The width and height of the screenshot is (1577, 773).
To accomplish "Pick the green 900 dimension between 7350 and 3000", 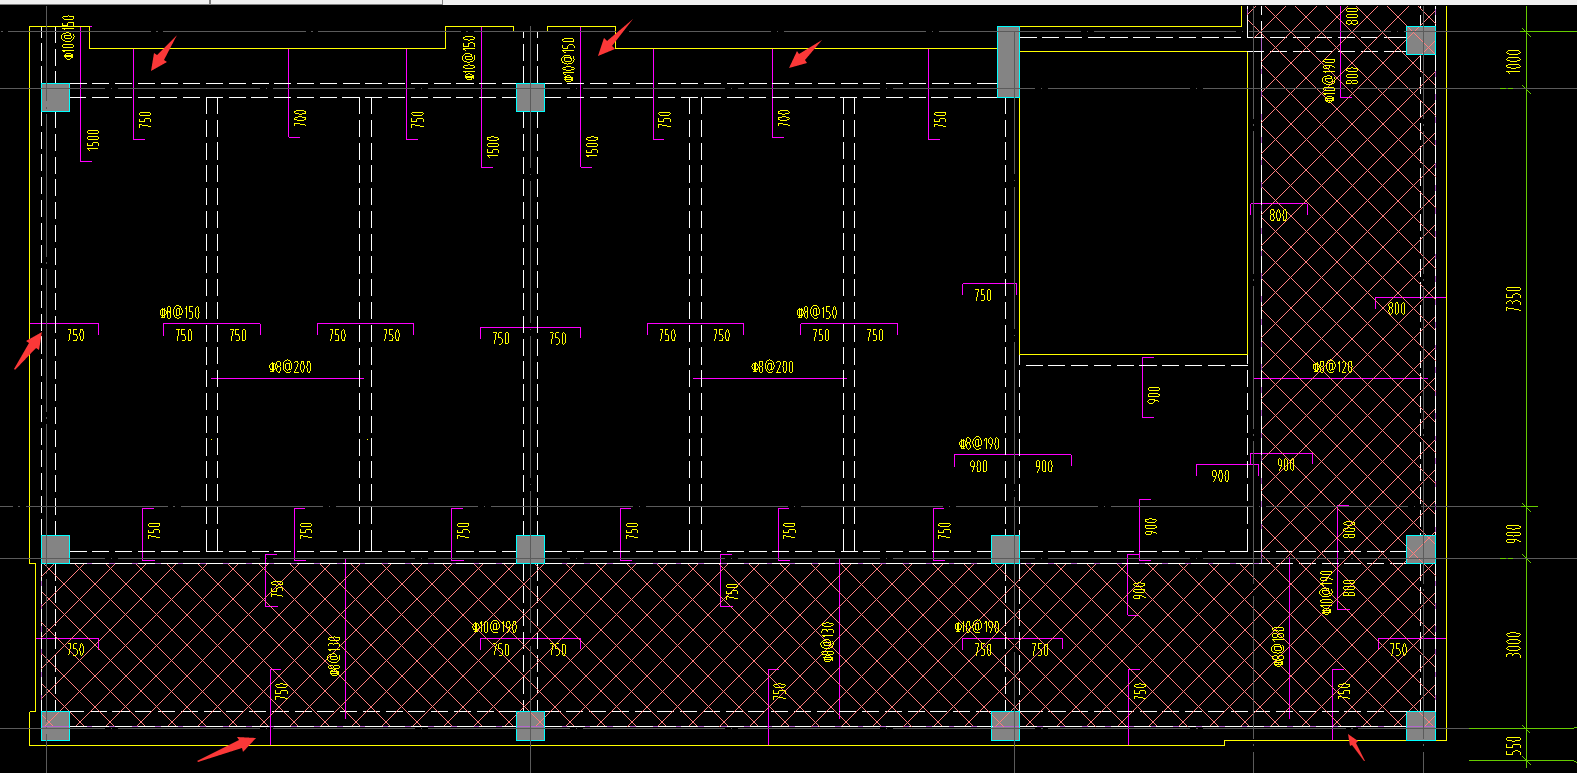I will 1514,535.
